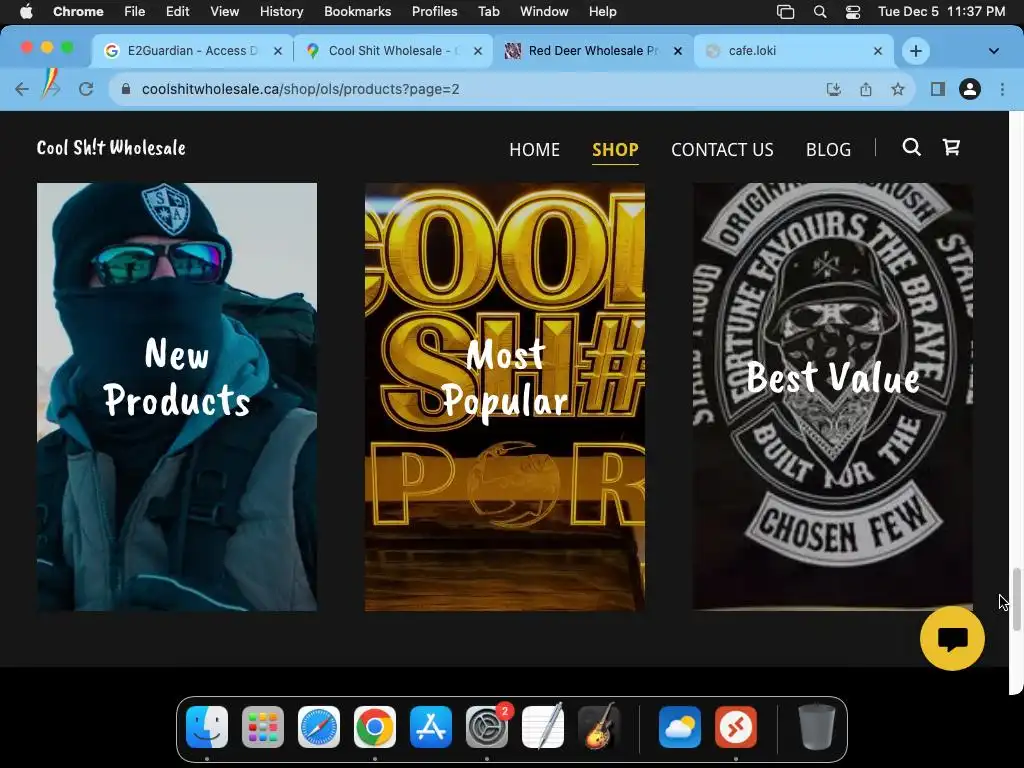Bookmark this page with the star icon
This screenshot has width=1024, height=768.
coord(898,89)
